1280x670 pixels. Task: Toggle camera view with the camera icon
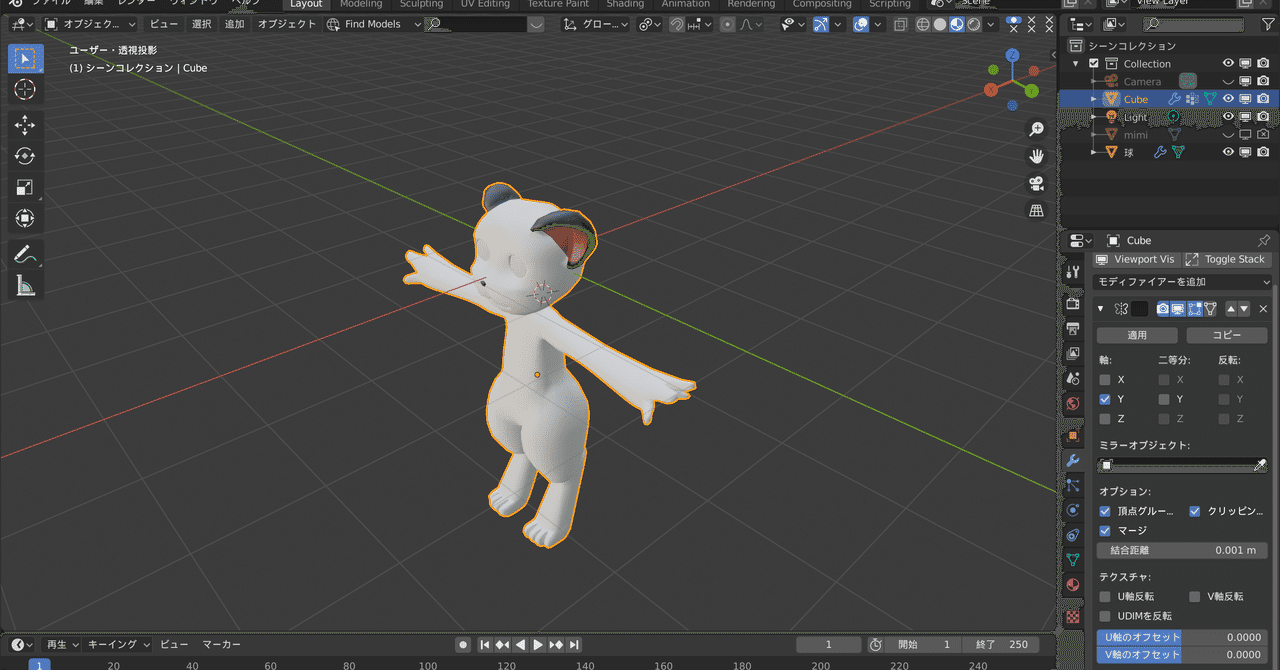1037,183
